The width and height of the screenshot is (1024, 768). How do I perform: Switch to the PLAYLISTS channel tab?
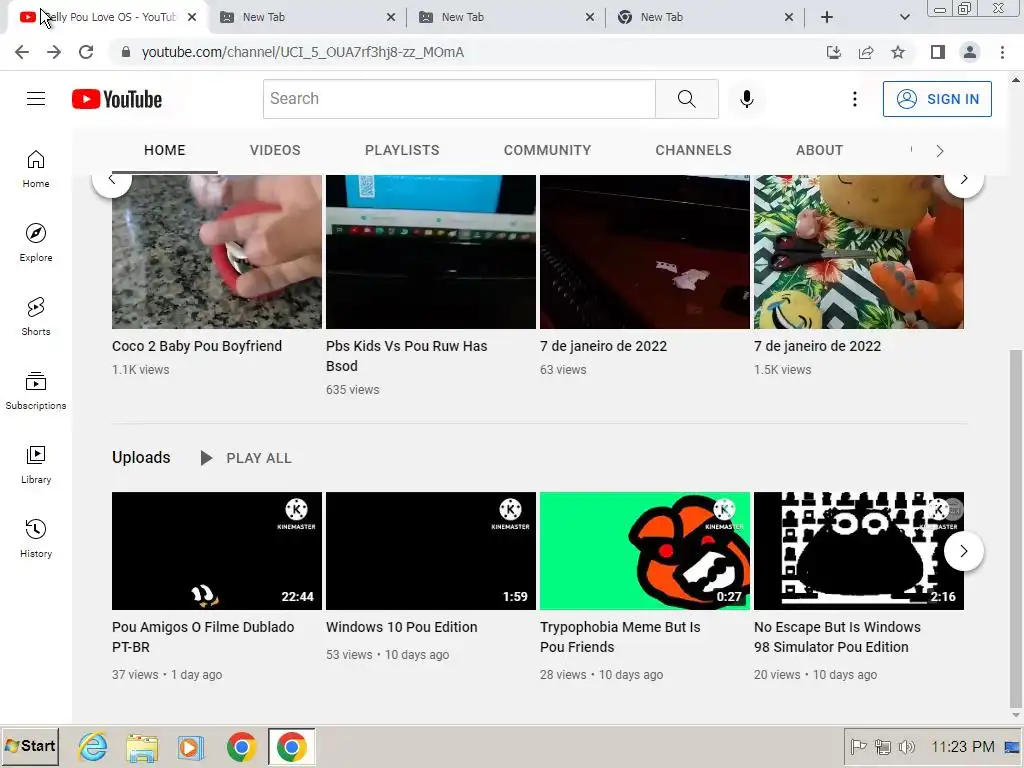[402, 150]
